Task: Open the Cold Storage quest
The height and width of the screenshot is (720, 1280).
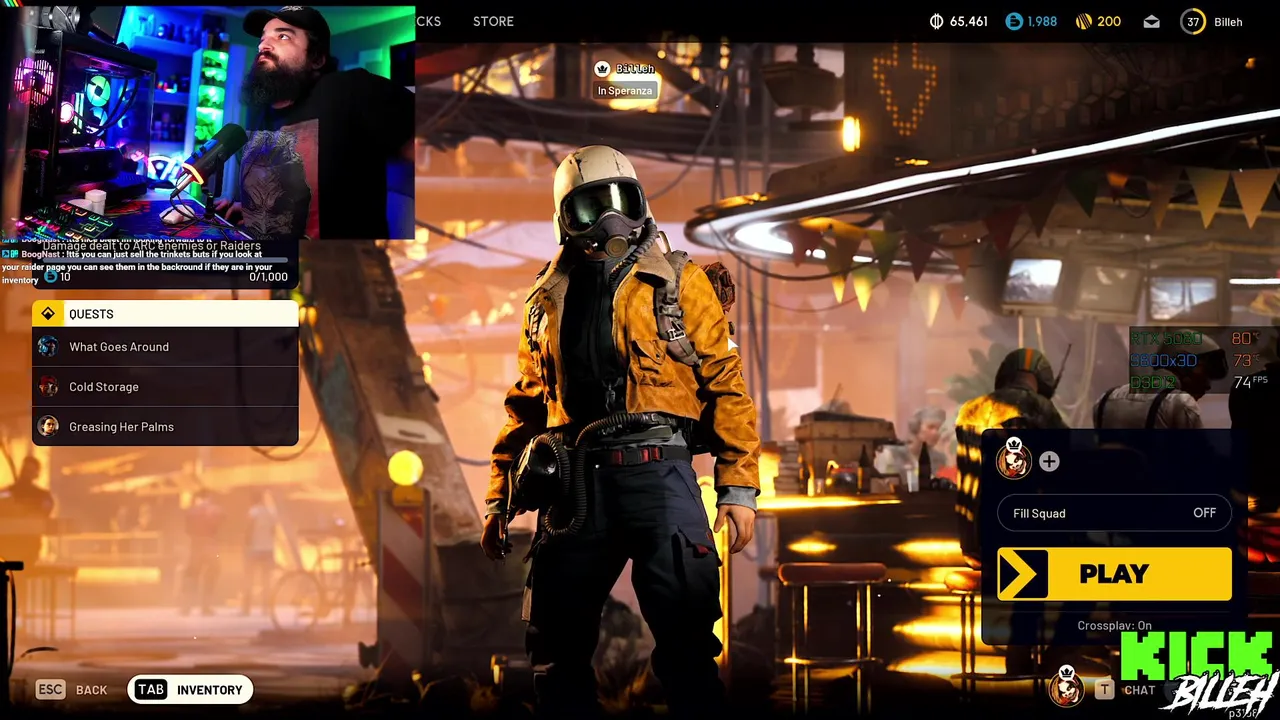Action: click(165, 387)
